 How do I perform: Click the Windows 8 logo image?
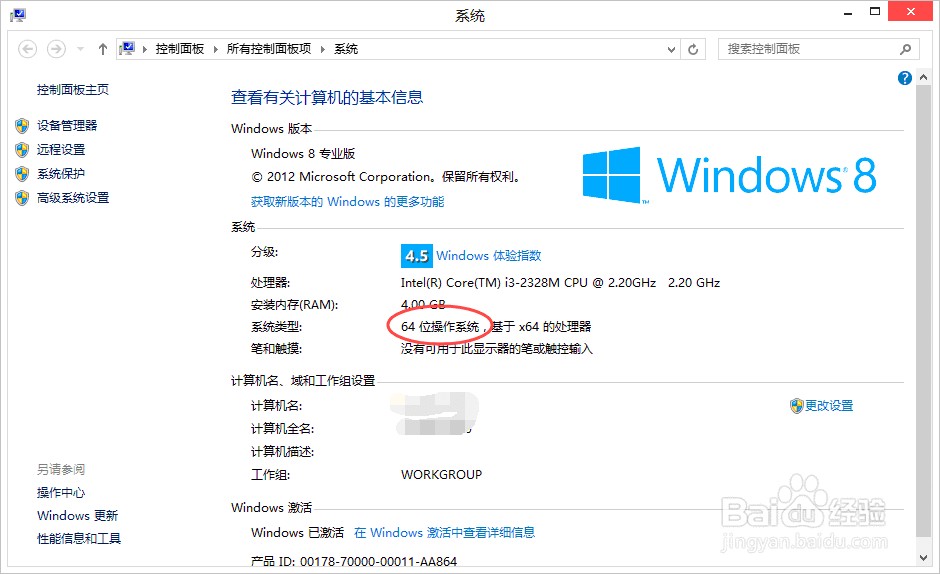(730, 175)
